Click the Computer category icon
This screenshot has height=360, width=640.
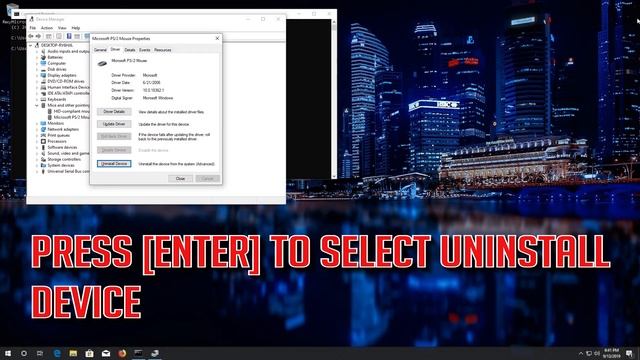tap(43, 63)
